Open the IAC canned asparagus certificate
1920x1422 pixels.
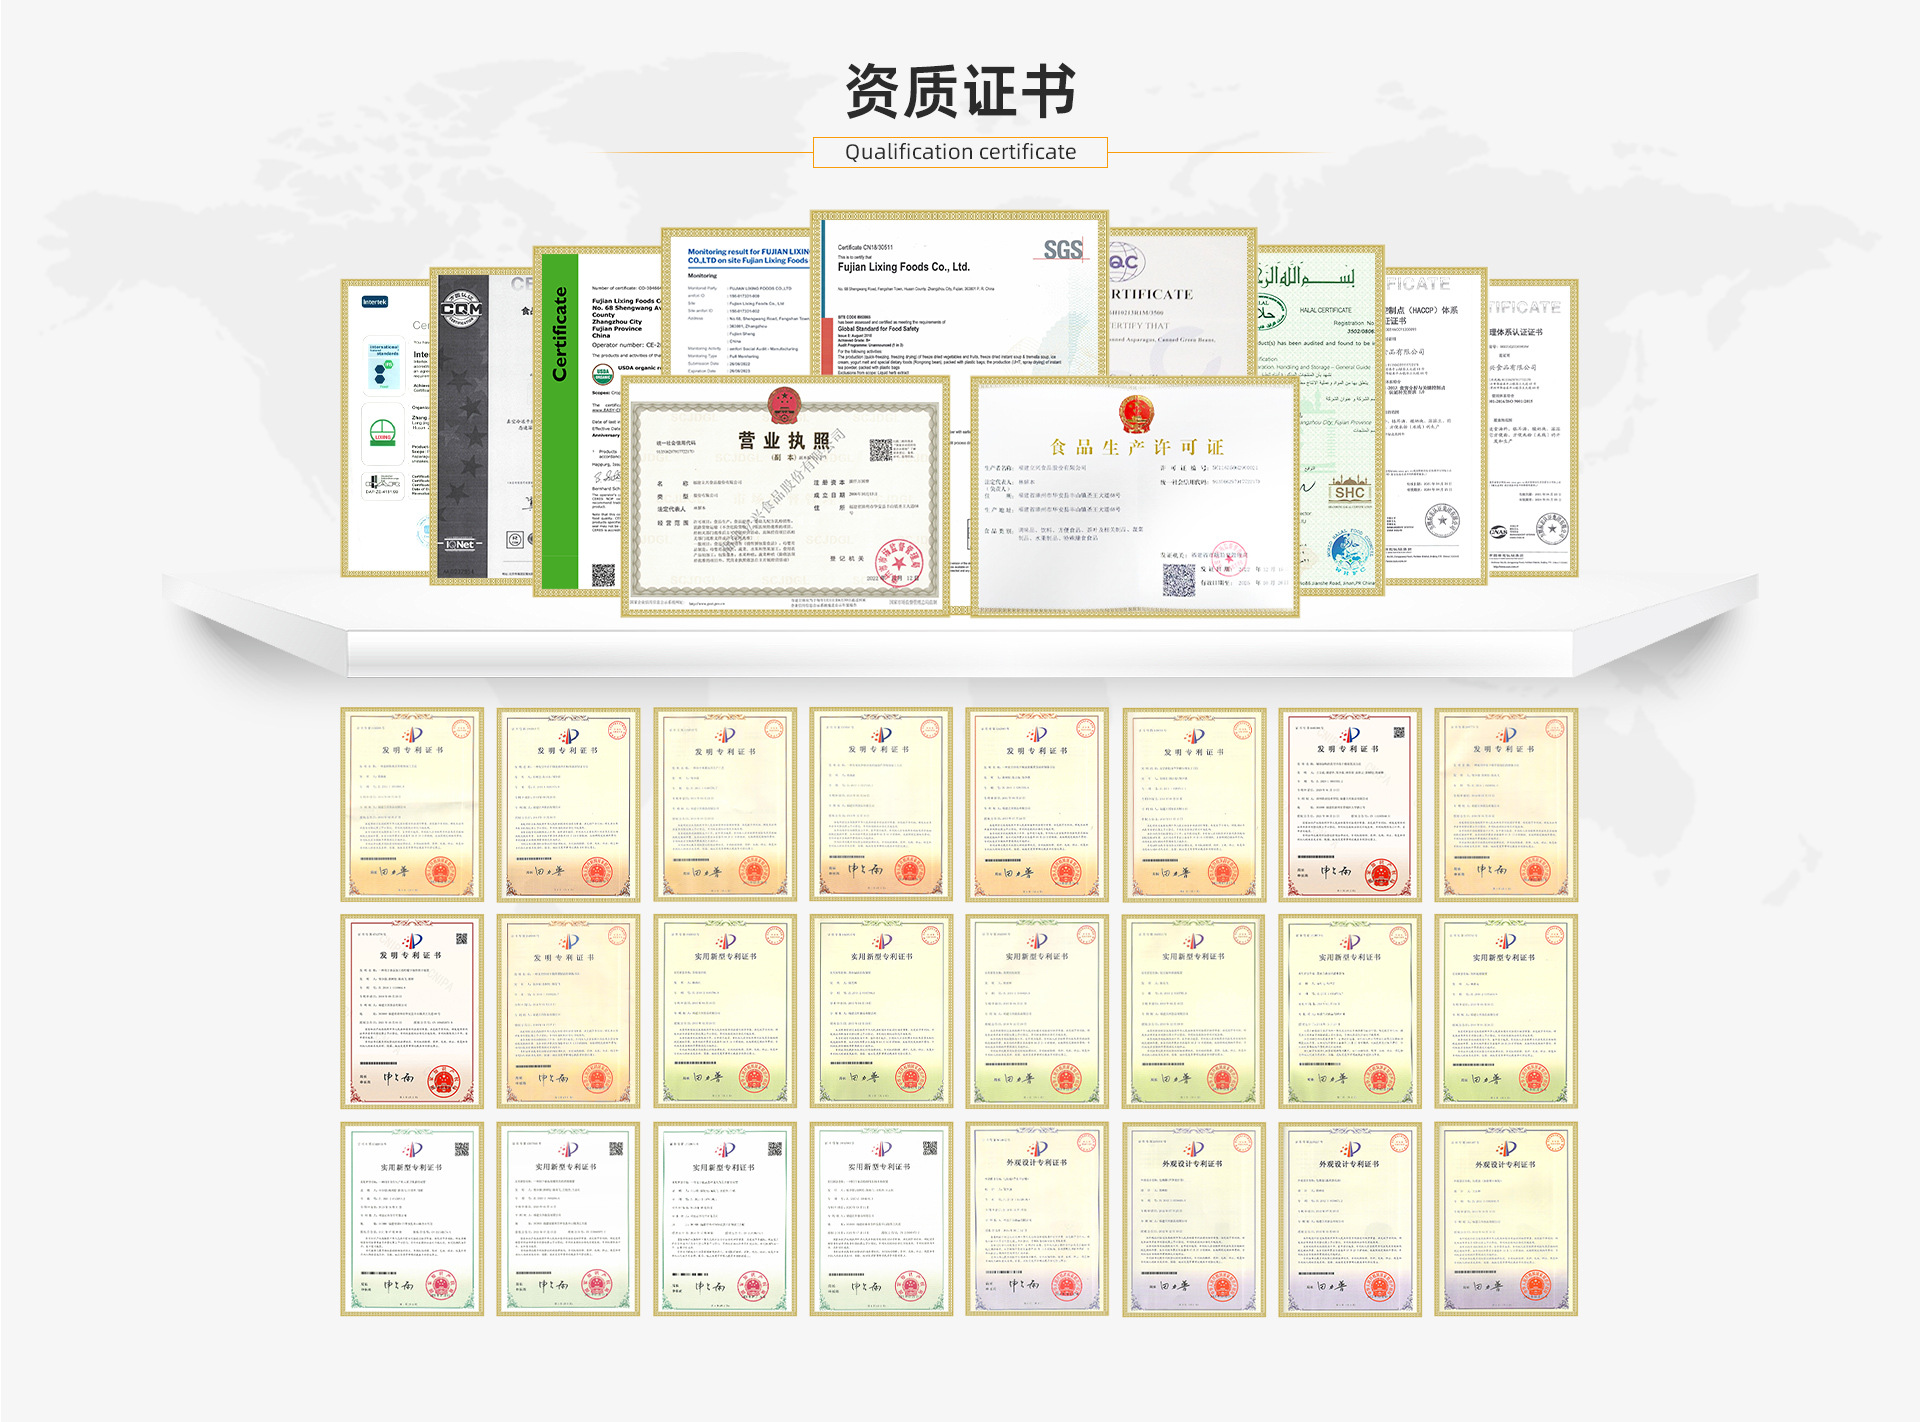(x=1182, y=303)
